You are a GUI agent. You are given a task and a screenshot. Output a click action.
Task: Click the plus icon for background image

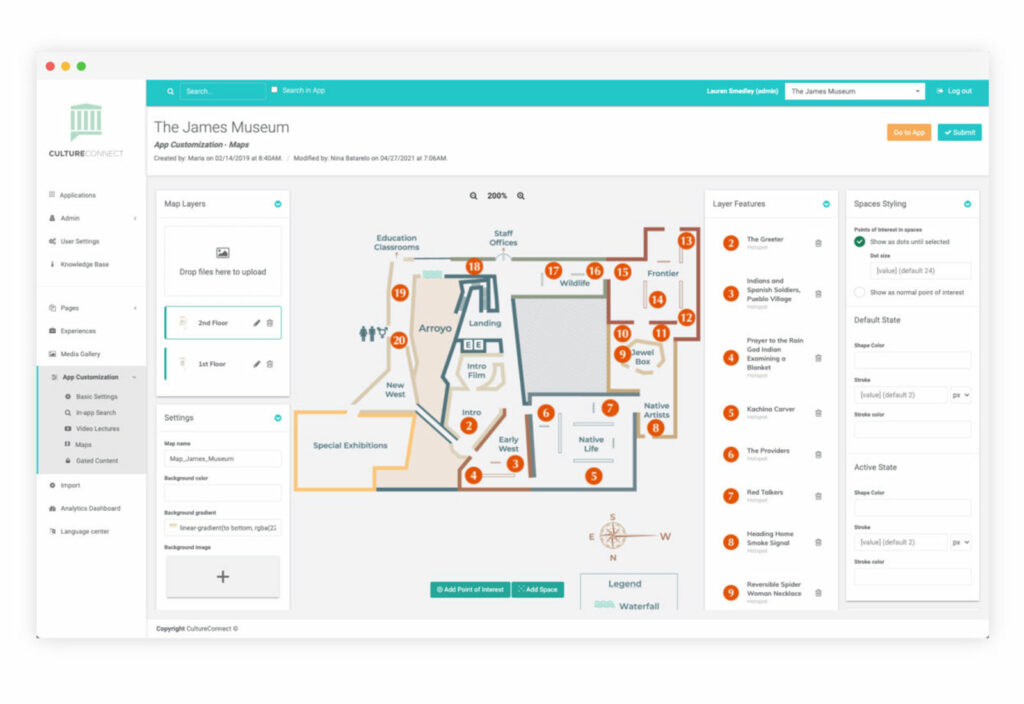point(223,577)
